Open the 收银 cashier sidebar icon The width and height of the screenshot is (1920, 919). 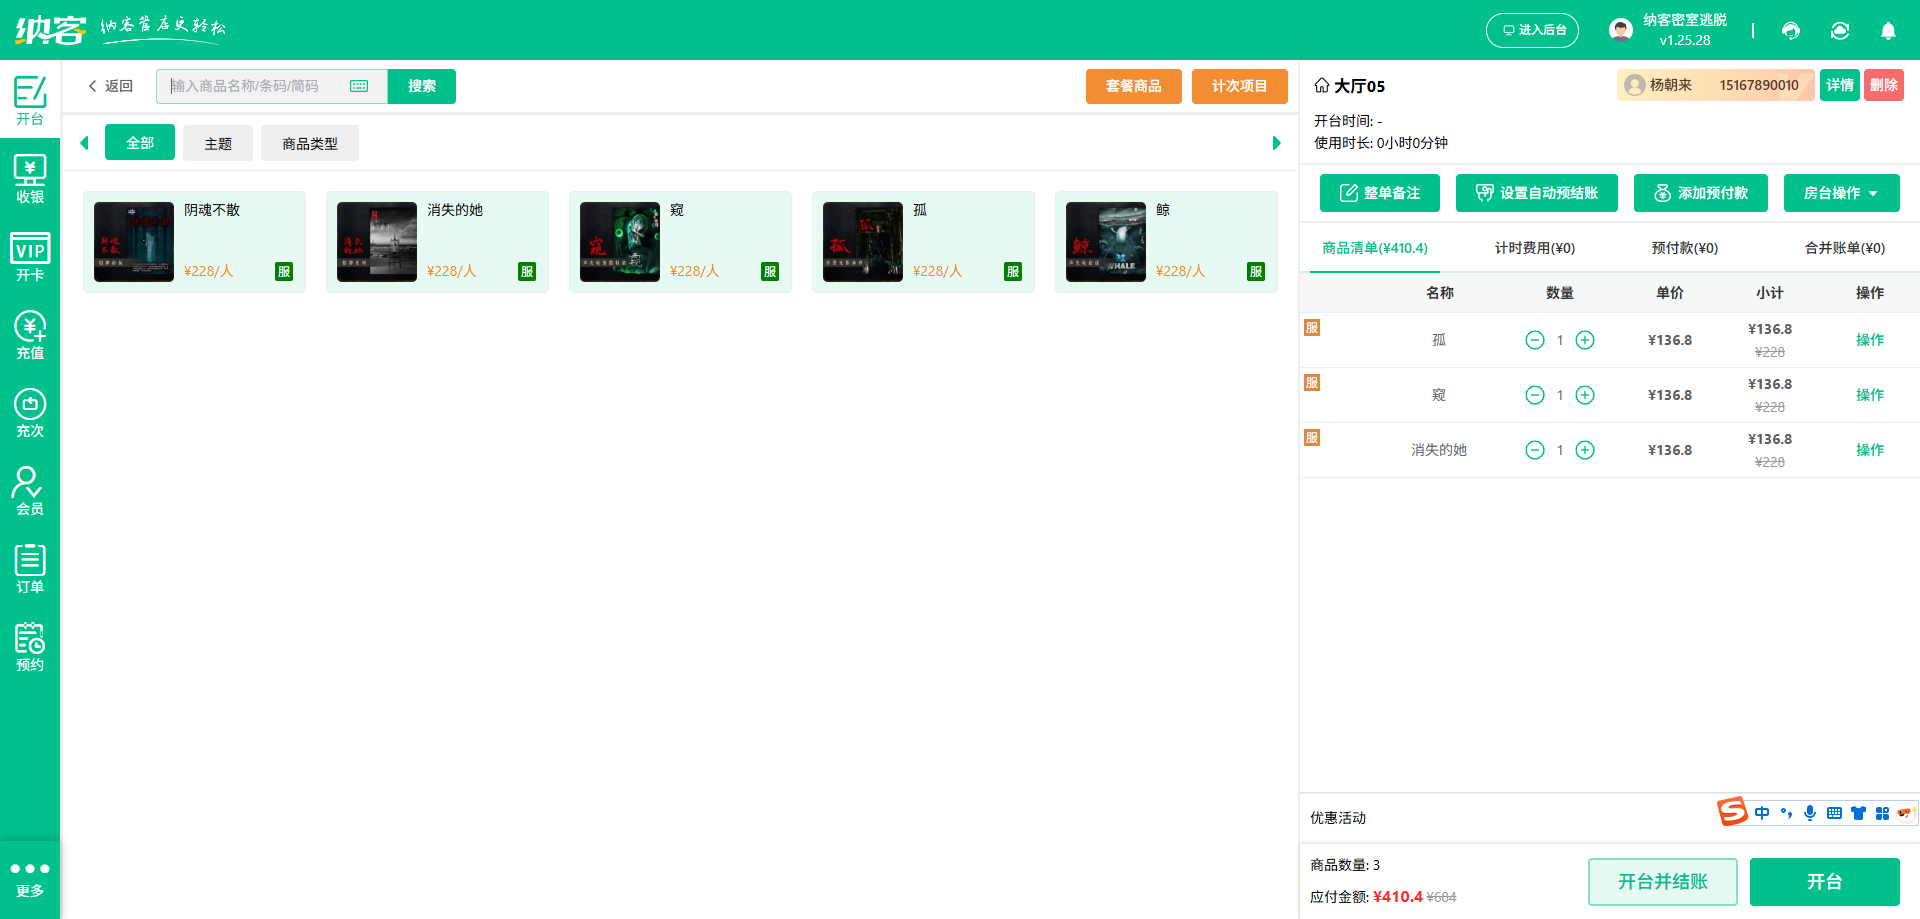coord(30,180)
